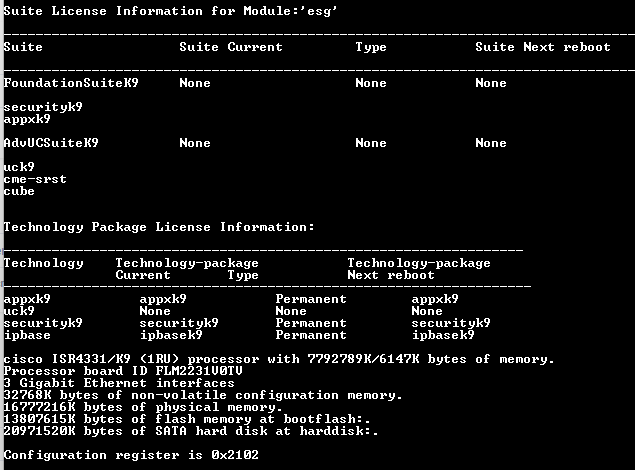Click the FoundationSuiteK9 suite name
Image resolution: width=635 pixels, height=470 pixels.
[x=71, y=83]
